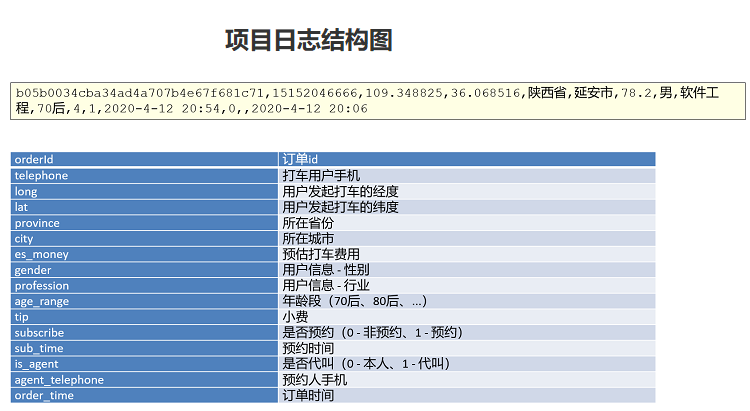Click the title 项目日志结构图
The width and height of the screenshot is (750, 411).
pyautogui.click(x=308, y=40)
